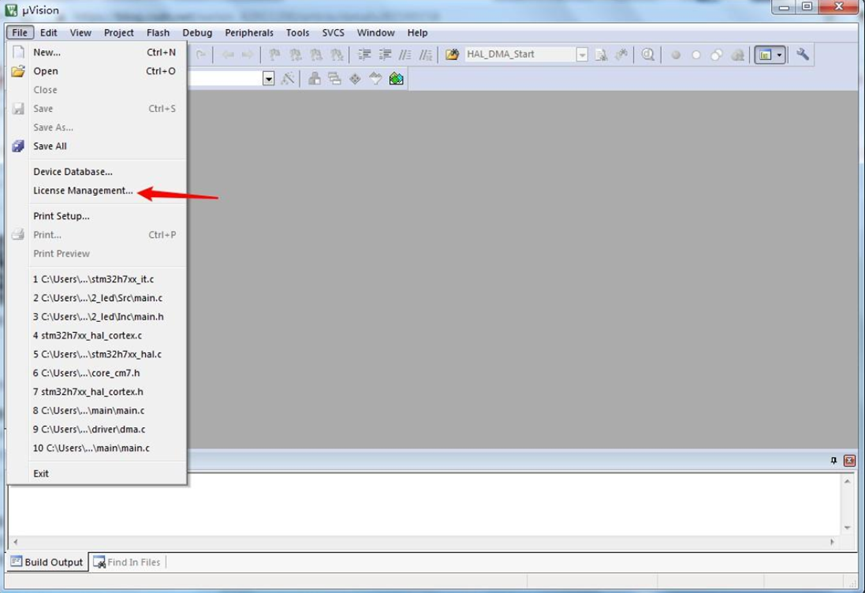Viewport: 865px width, 593px height.
Task: Open the SVCS menu
Action: (x=333, y=33)
